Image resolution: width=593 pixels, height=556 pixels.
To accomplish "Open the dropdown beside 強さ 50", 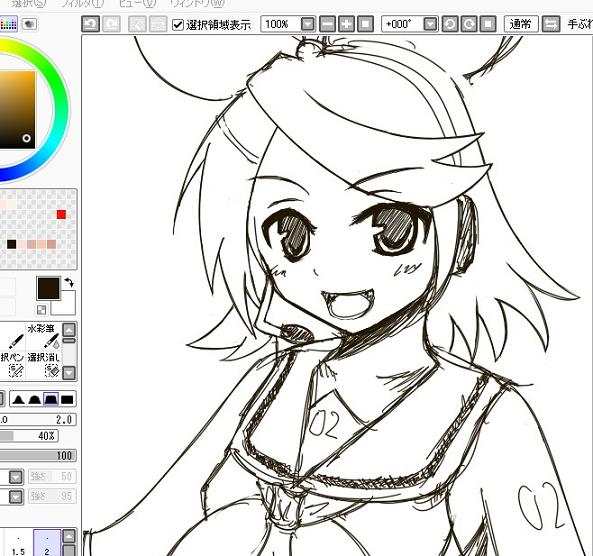I will (x=16, y=477).
